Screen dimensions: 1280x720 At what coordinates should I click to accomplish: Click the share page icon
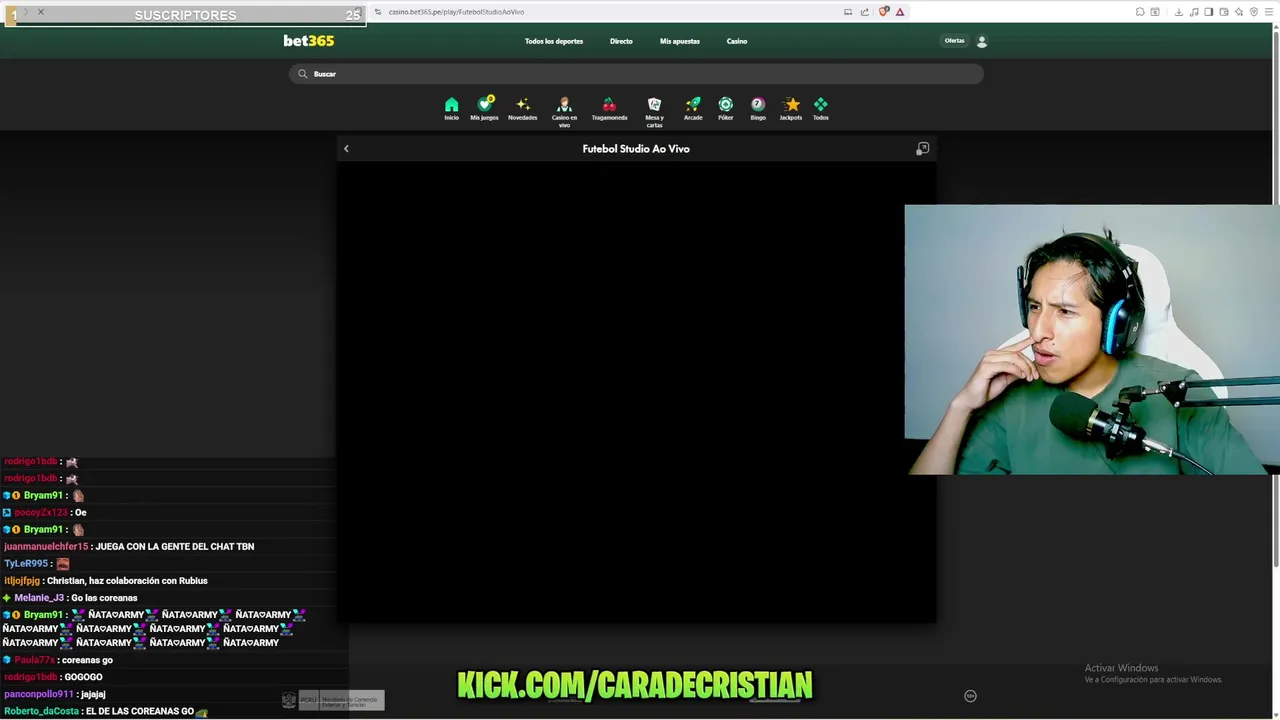pos(864,12)
